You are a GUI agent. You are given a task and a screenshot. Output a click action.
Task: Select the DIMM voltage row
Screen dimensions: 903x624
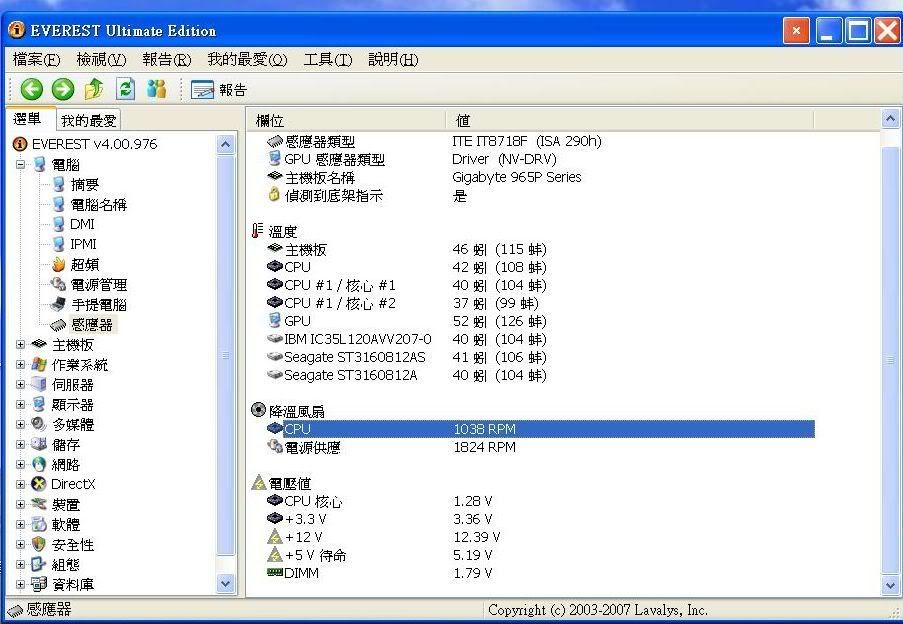[x=541, y=573]
